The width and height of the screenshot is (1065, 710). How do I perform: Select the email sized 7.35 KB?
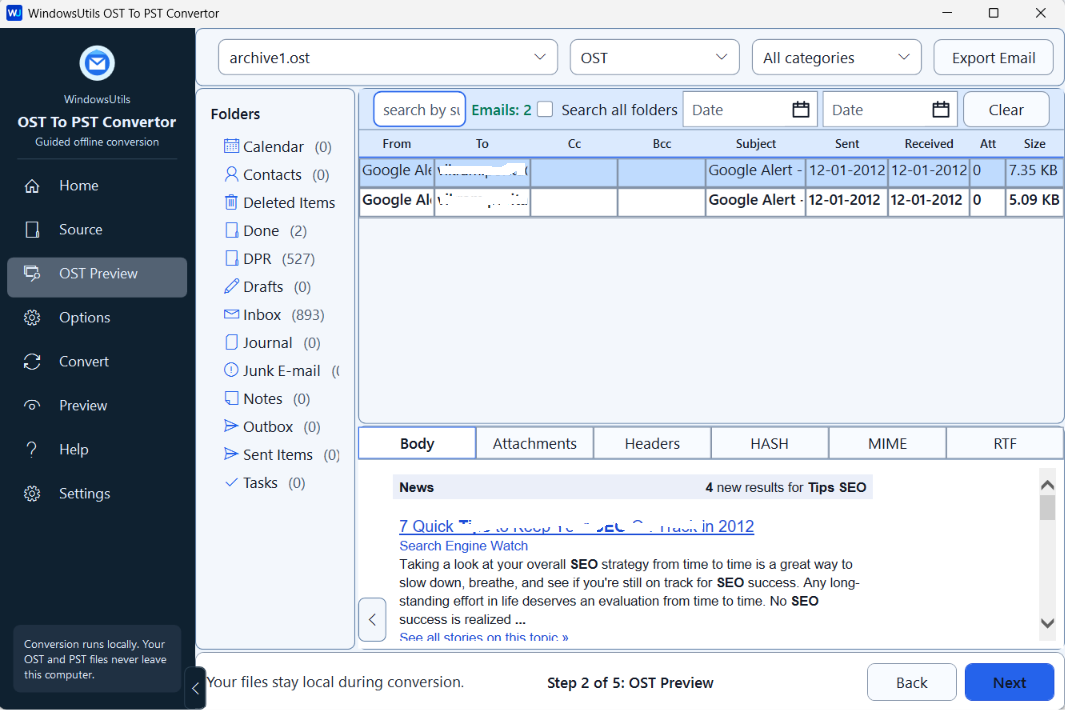[x=711, y=171]
